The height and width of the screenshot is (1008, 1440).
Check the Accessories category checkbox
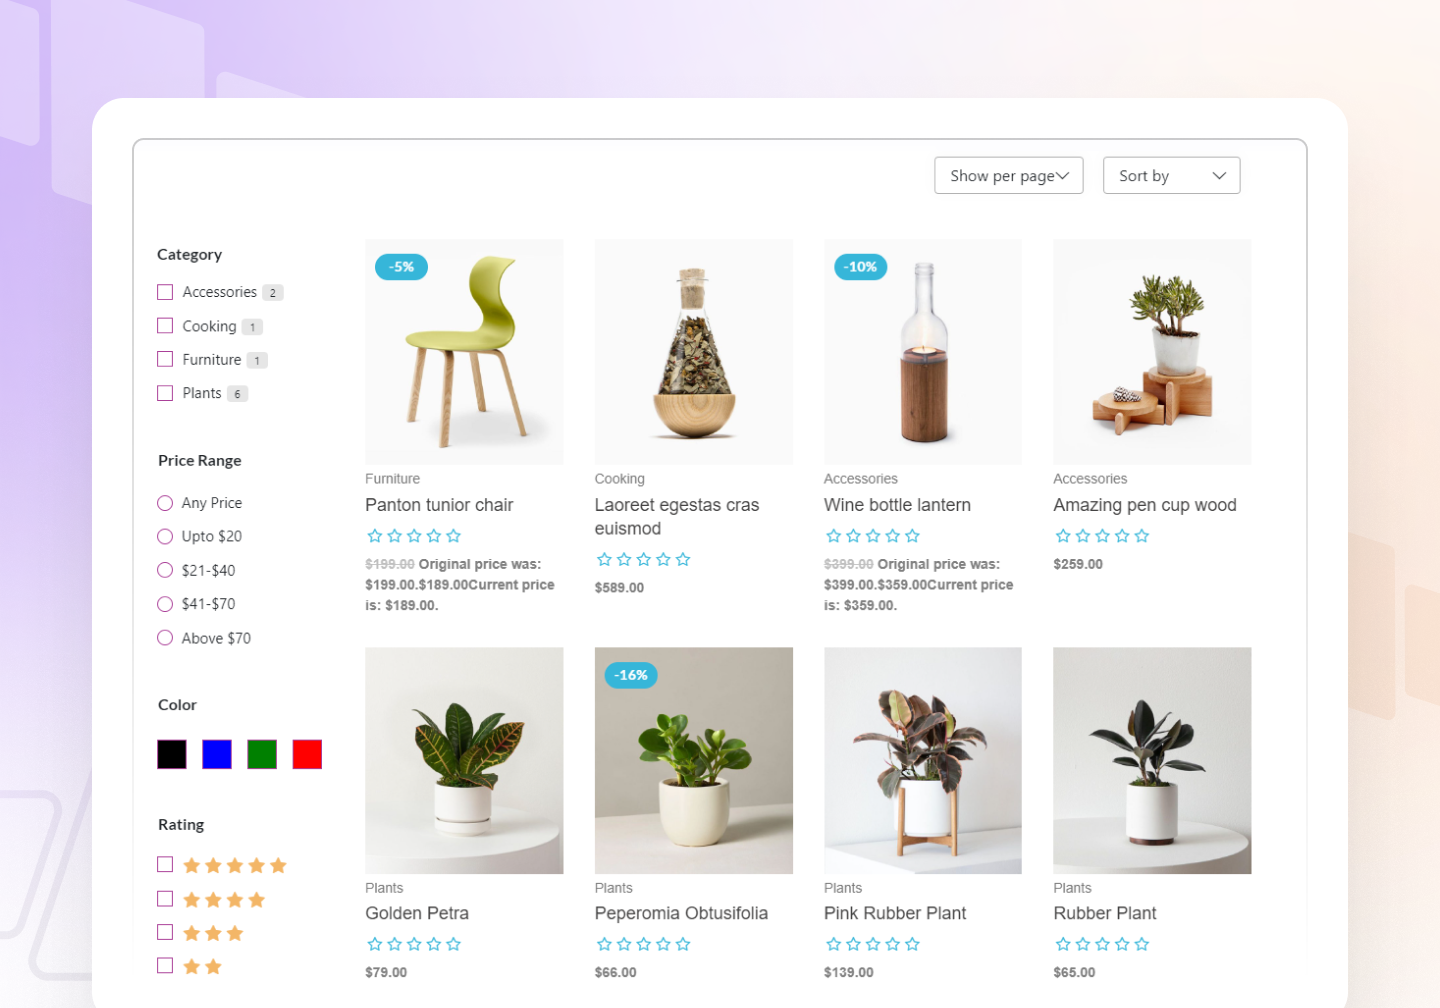(165, 292)
